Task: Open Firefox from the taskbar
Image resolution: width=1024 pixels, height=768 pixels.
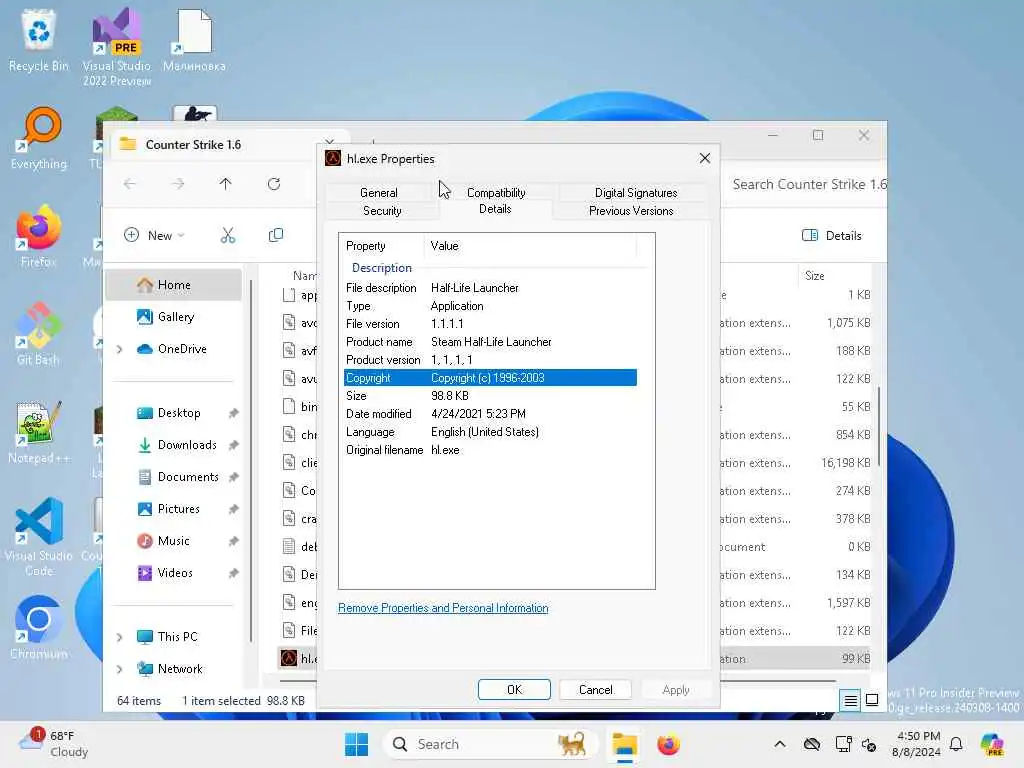Action: pos(668,744)
